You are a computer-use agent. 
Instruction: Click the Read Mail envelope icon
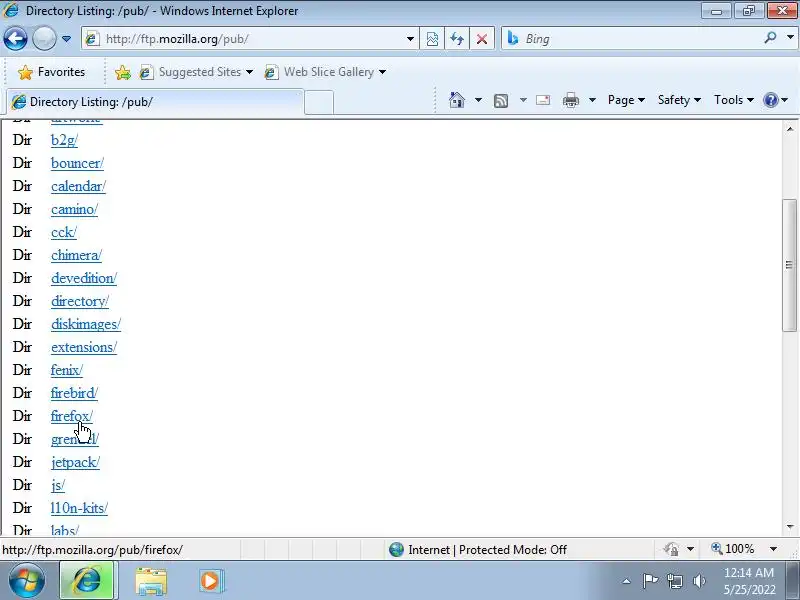(x=543, y=100)
